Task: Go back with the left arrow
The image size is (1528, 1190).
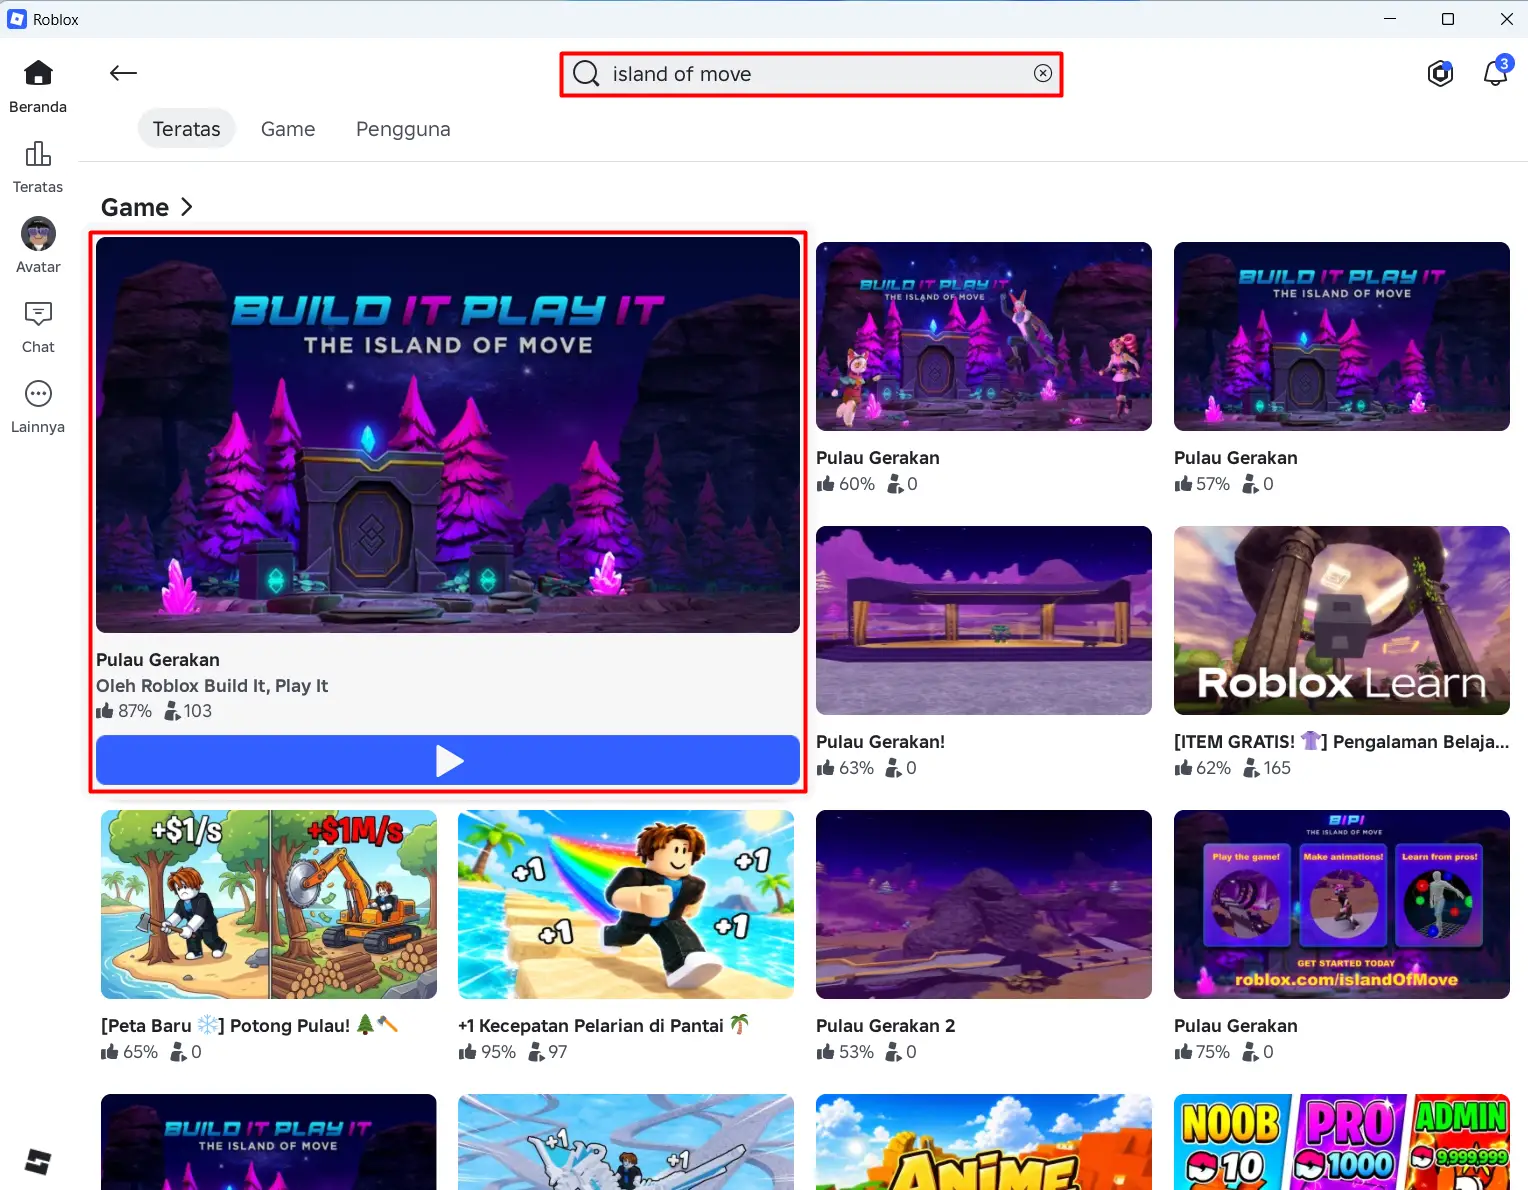Action: coord(123,73)
